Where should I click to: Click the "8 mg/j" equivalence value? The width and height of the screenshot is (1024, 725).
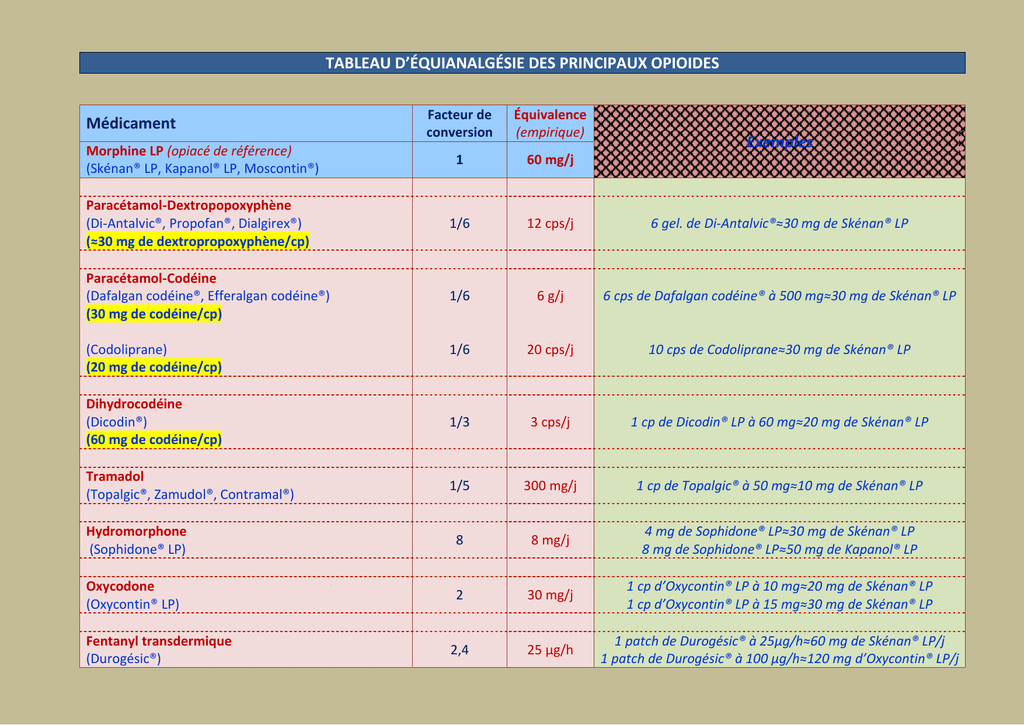point(550,540)
